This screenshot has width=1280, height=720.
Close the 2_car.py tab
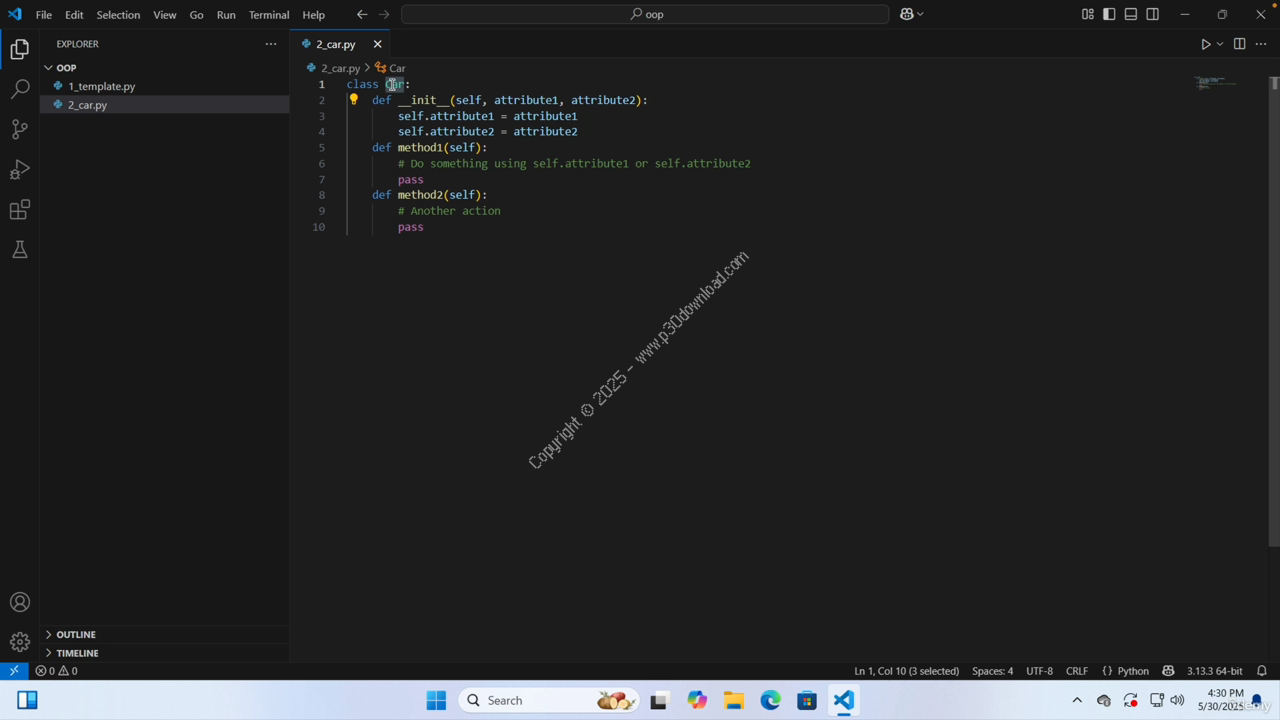tap(377, 44)
